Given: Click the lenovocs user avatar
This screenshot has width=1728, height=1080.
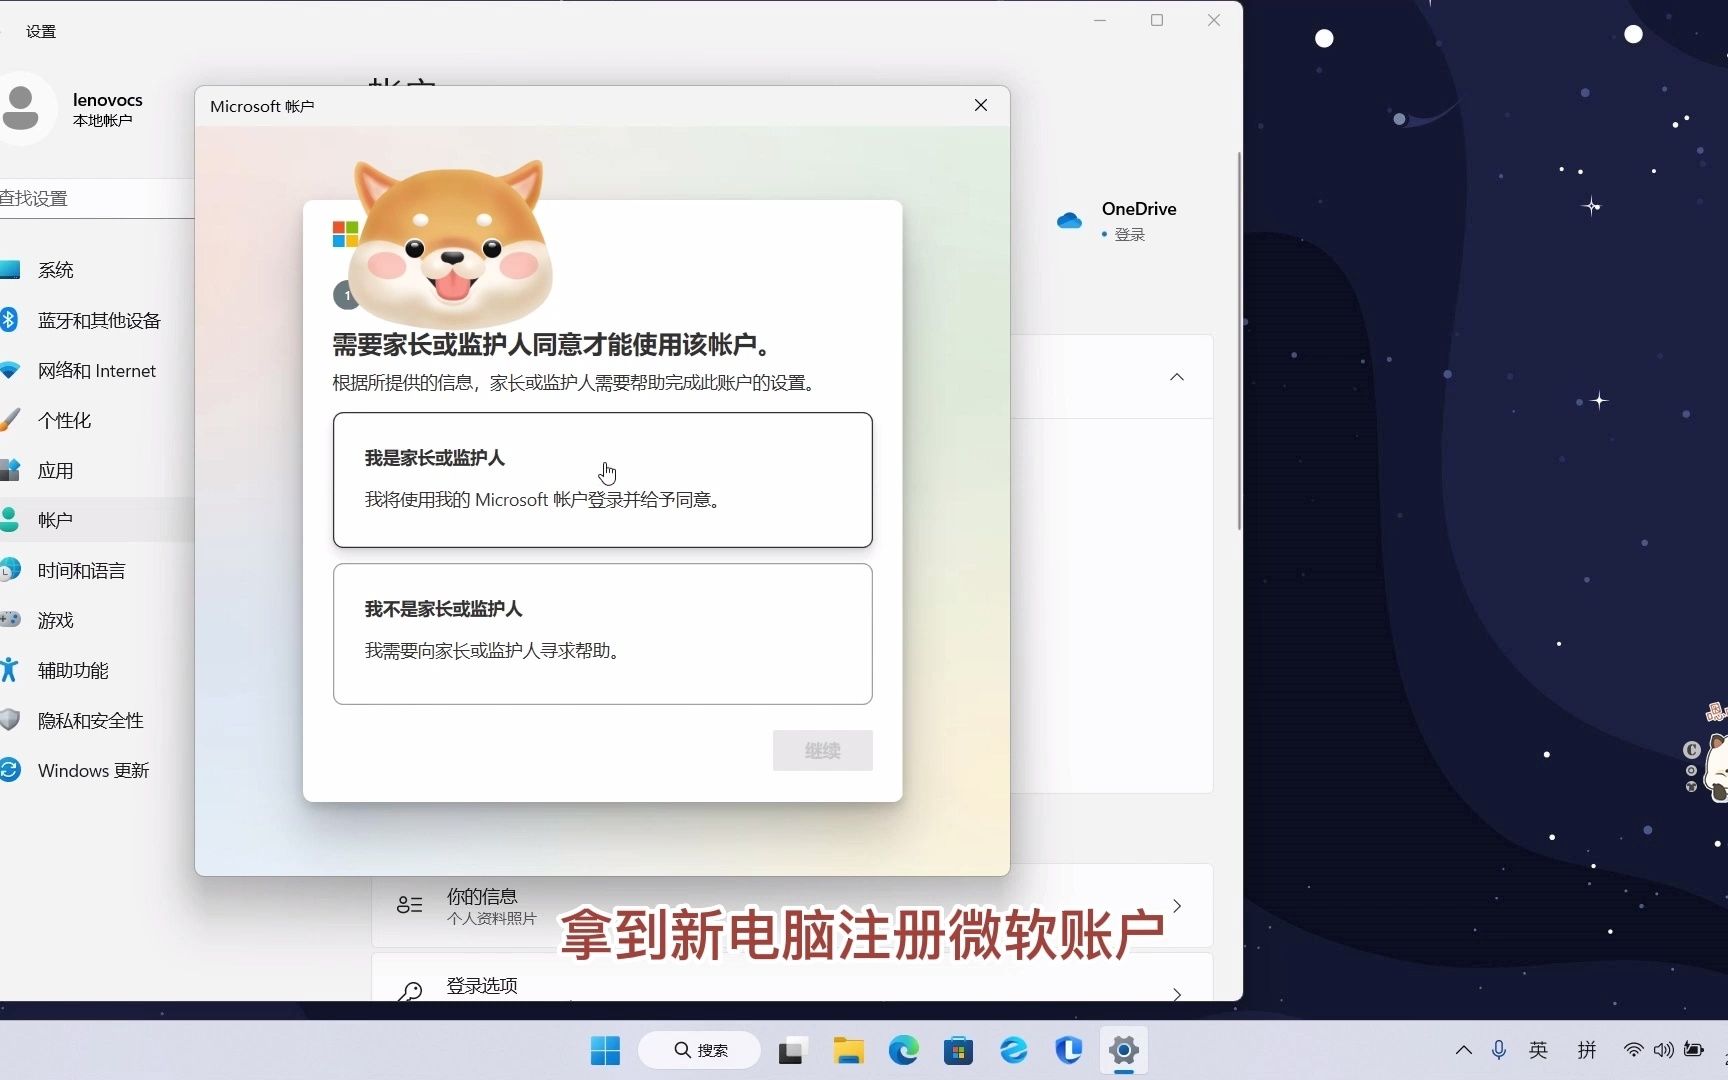Looking at the screenshot, I should 21,108.
